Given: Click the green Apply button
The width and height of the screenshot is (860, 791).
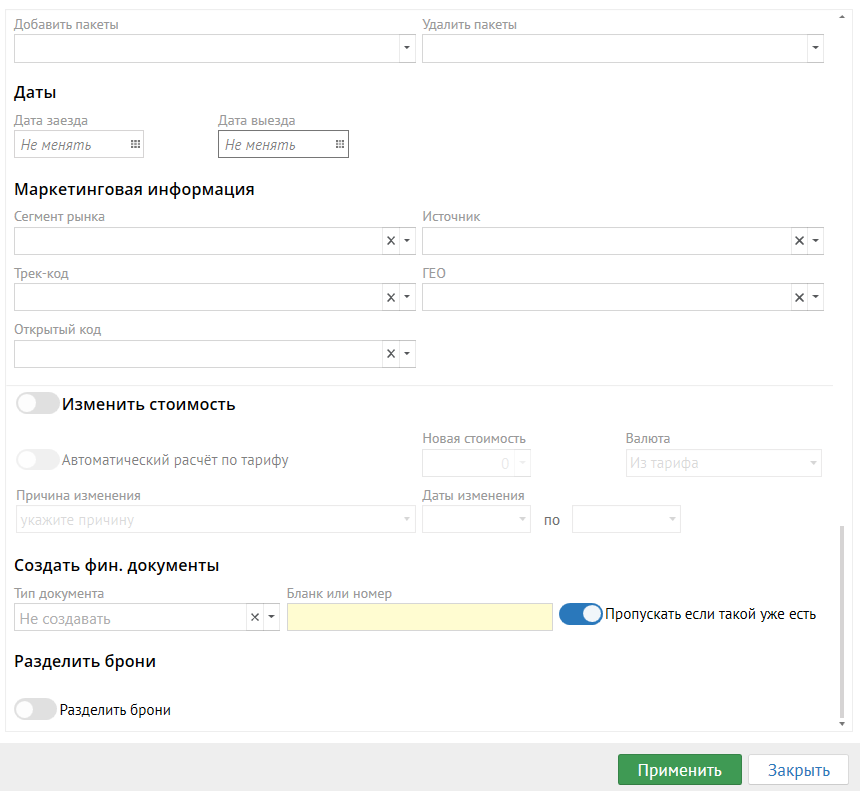Looking at the screenshot, I should [679, 770].
